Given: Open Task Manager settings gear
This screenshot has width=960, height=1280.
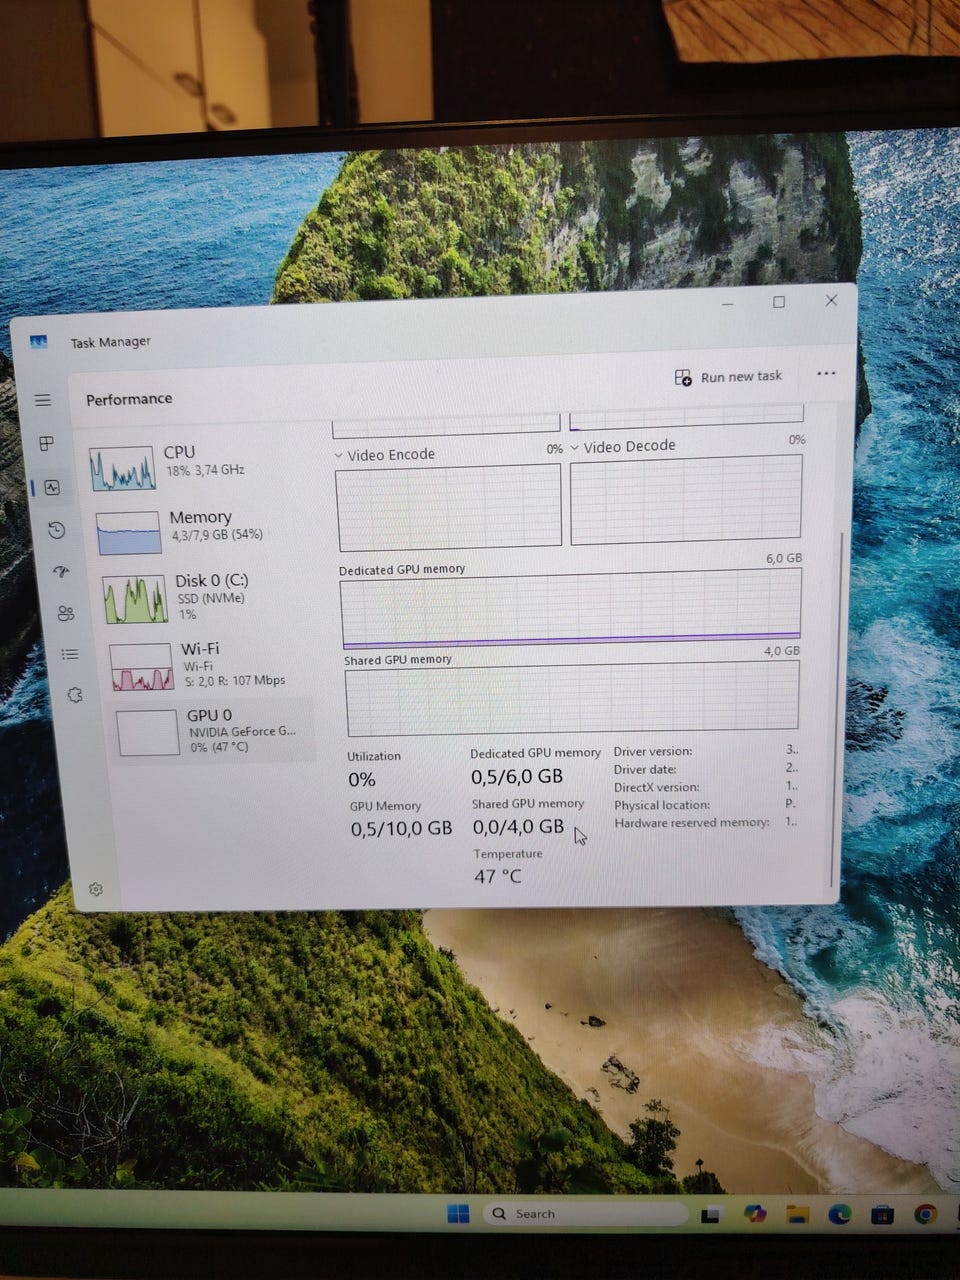Looking at the screenshot, I should (x=96, y=889).
